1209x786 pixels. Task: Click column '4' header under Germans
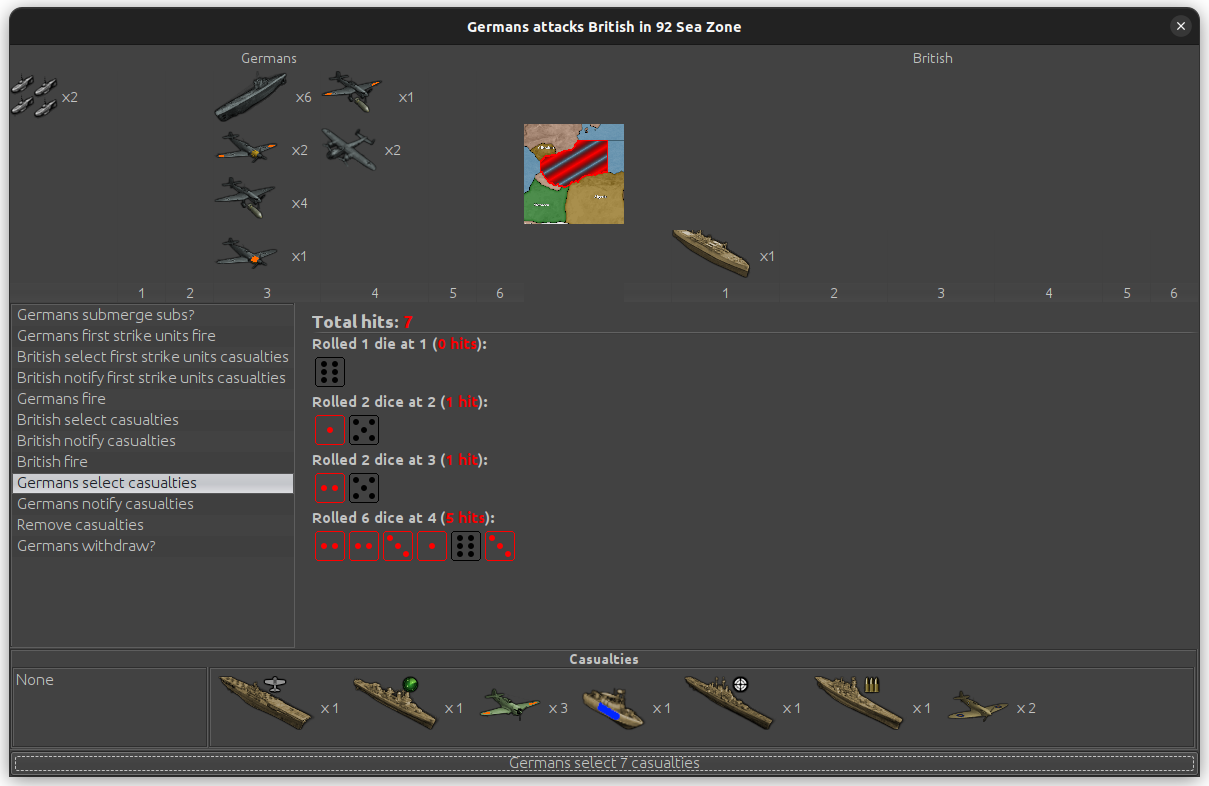(x=375, y=293)
